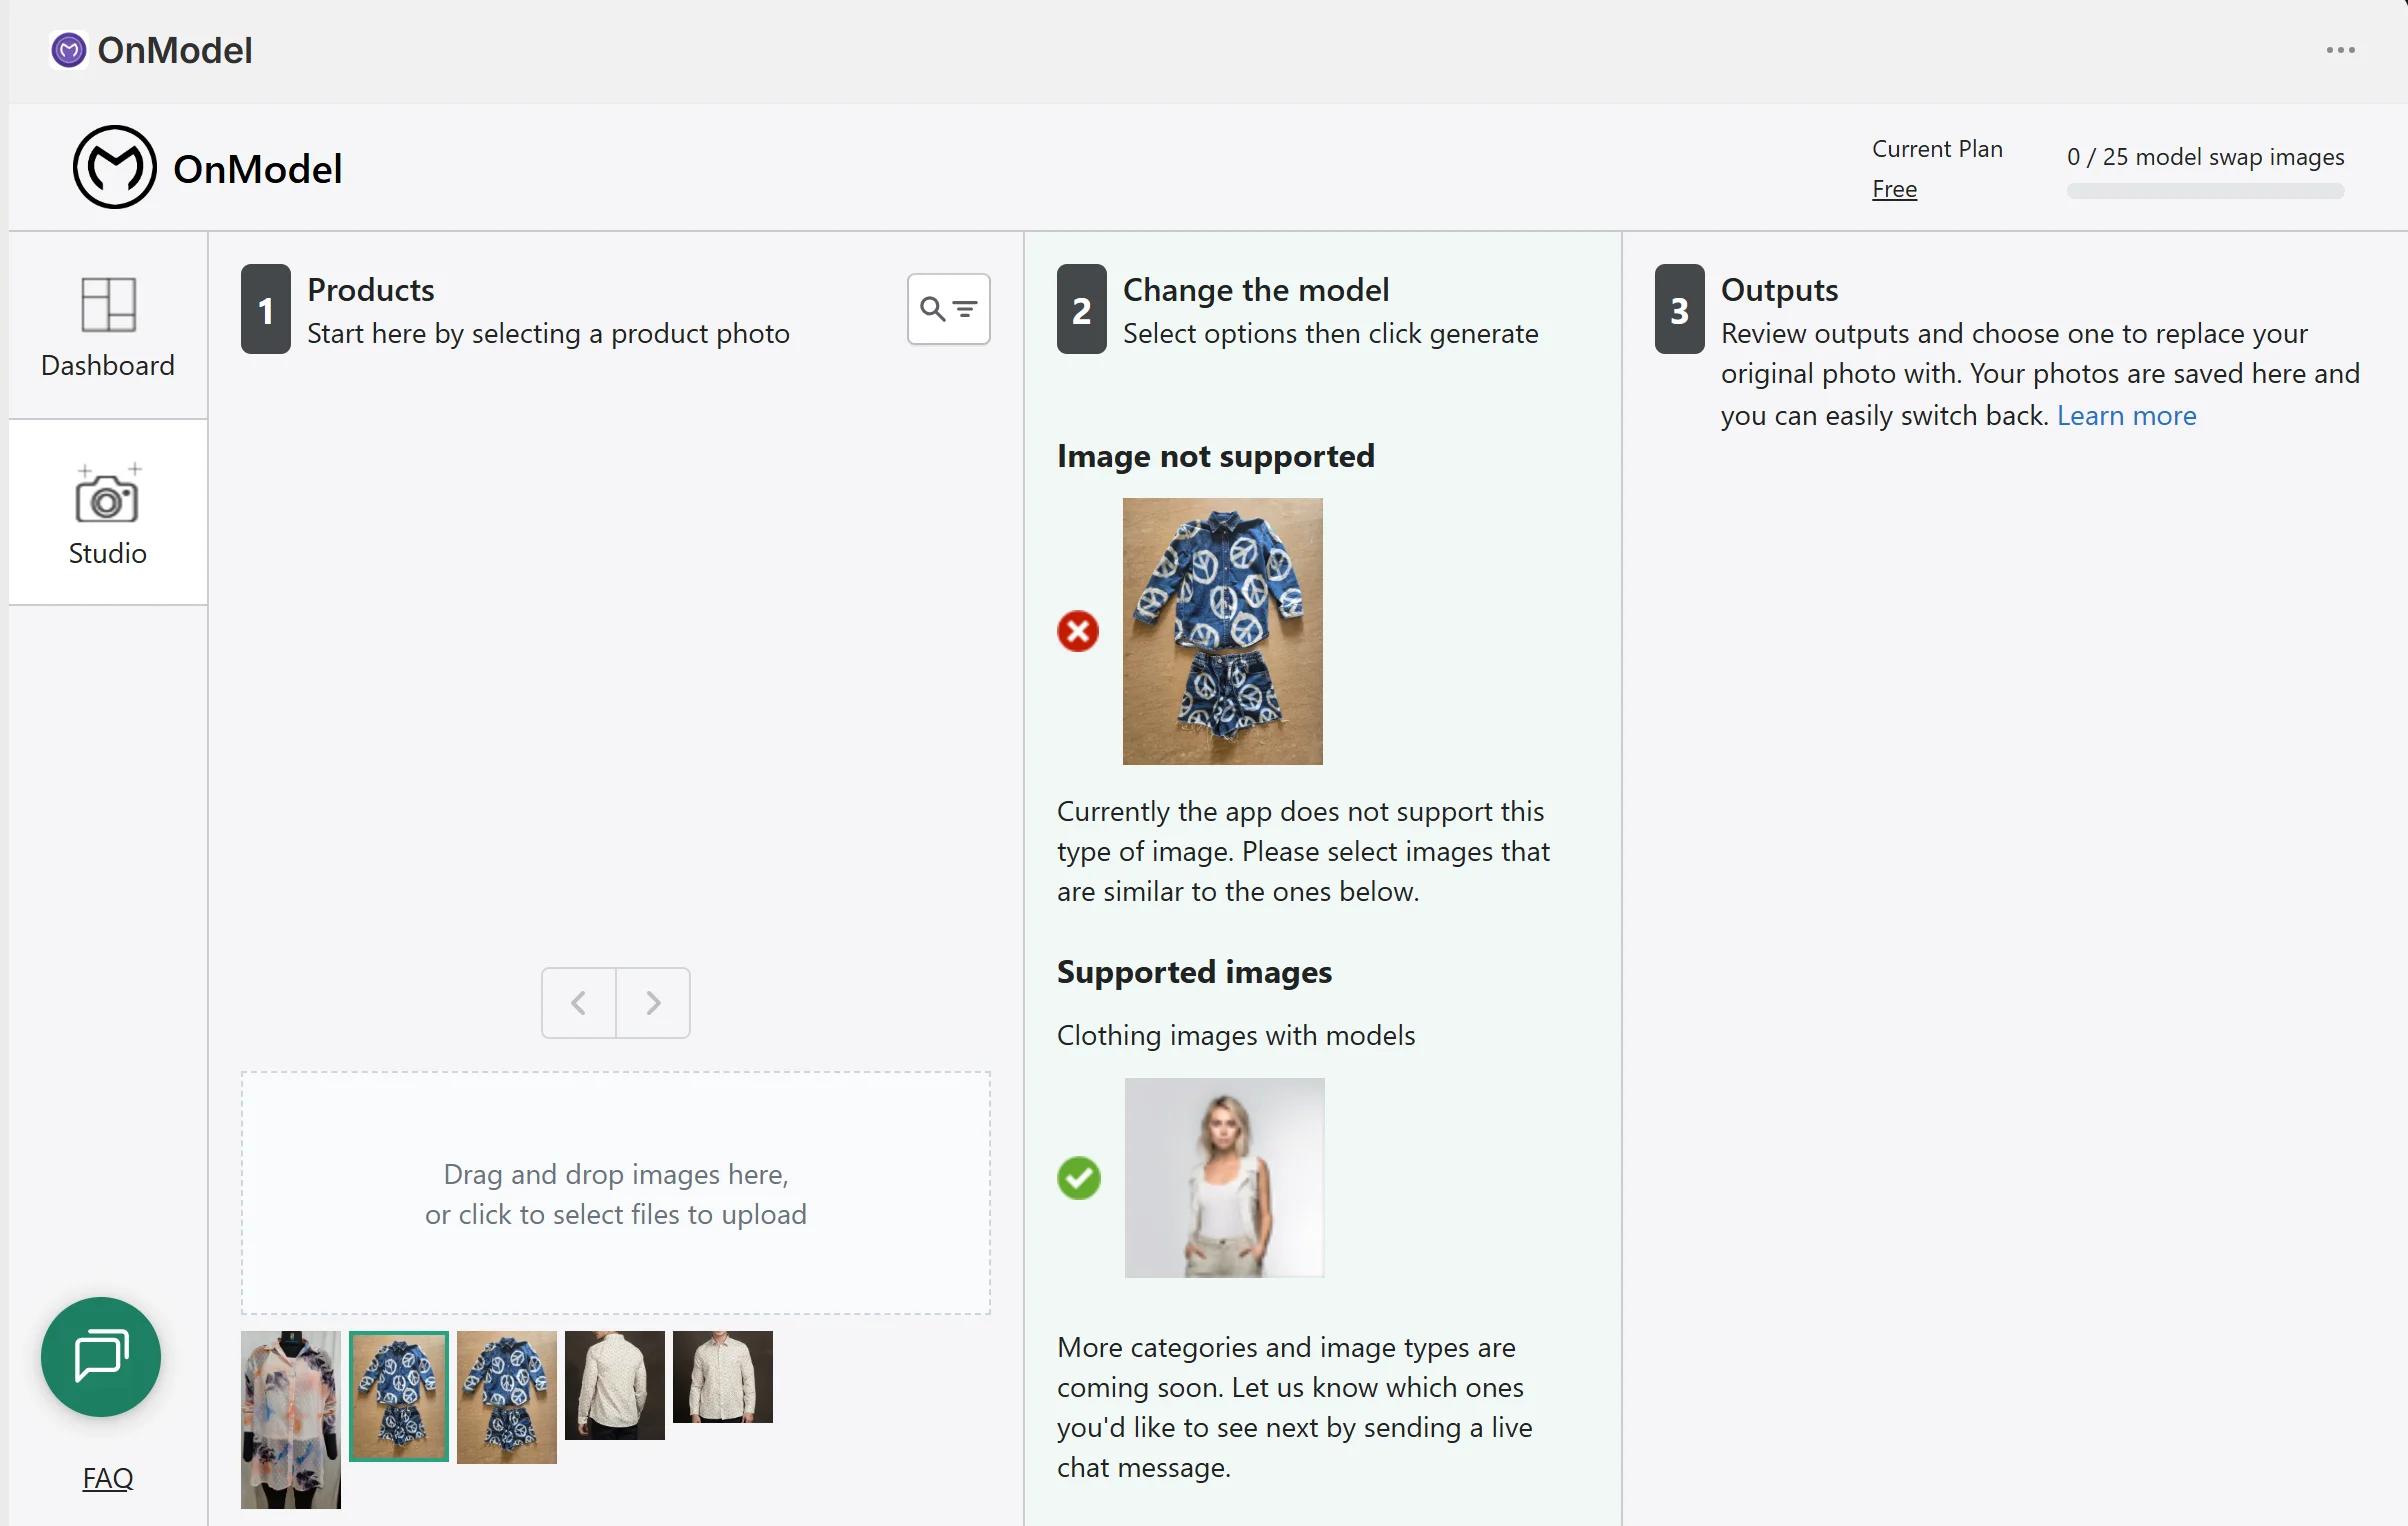Click the green checkmark supported icon
The width and height of the screenshot is (2408, 1526).
point(1079,1178)
